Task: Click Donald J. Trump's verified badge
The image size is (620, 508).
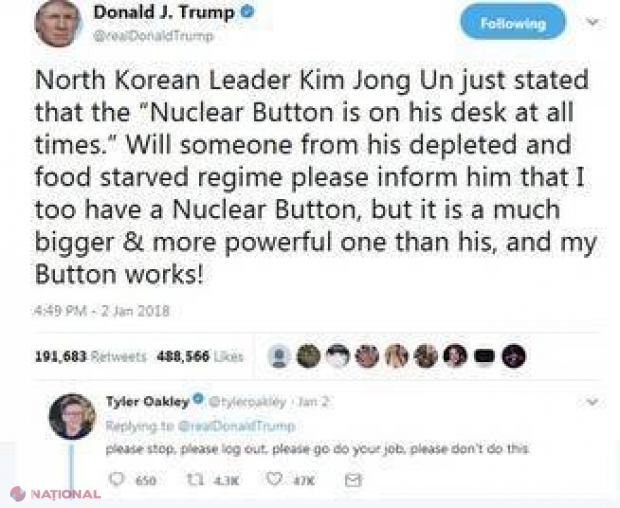Action: tap(247, 11)
